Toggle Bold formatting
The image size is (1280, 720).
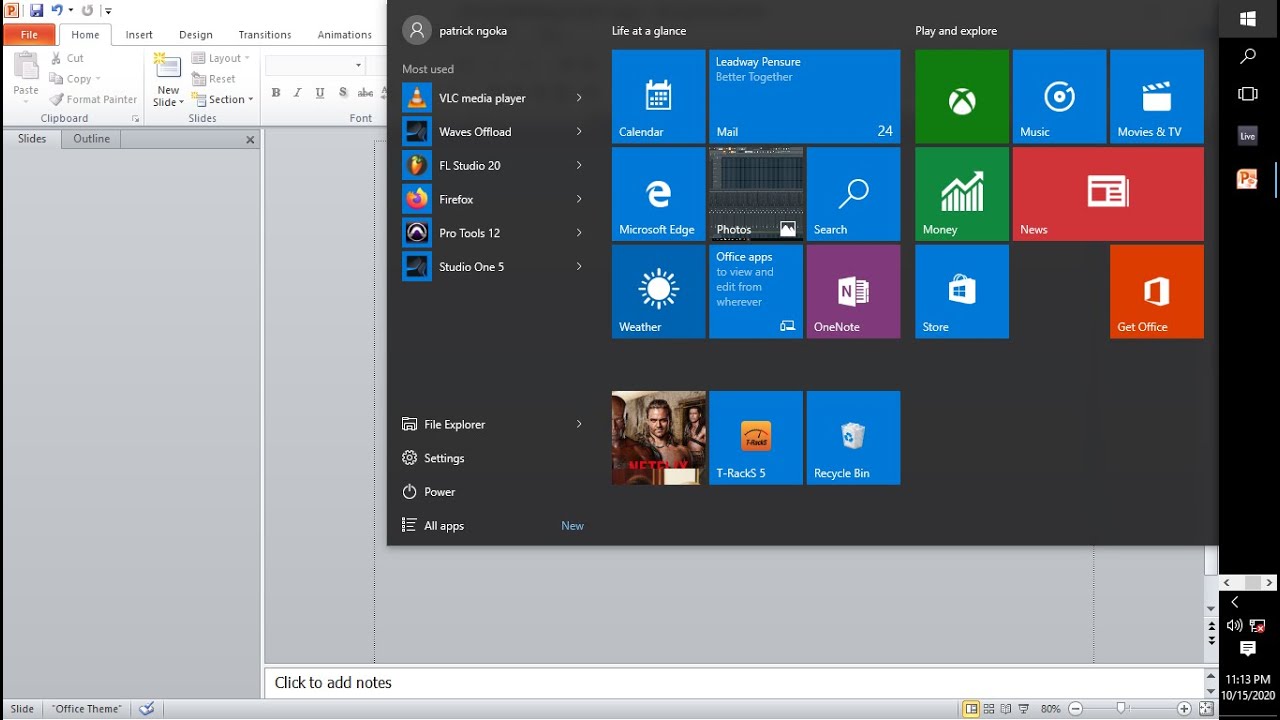point(276,93)
